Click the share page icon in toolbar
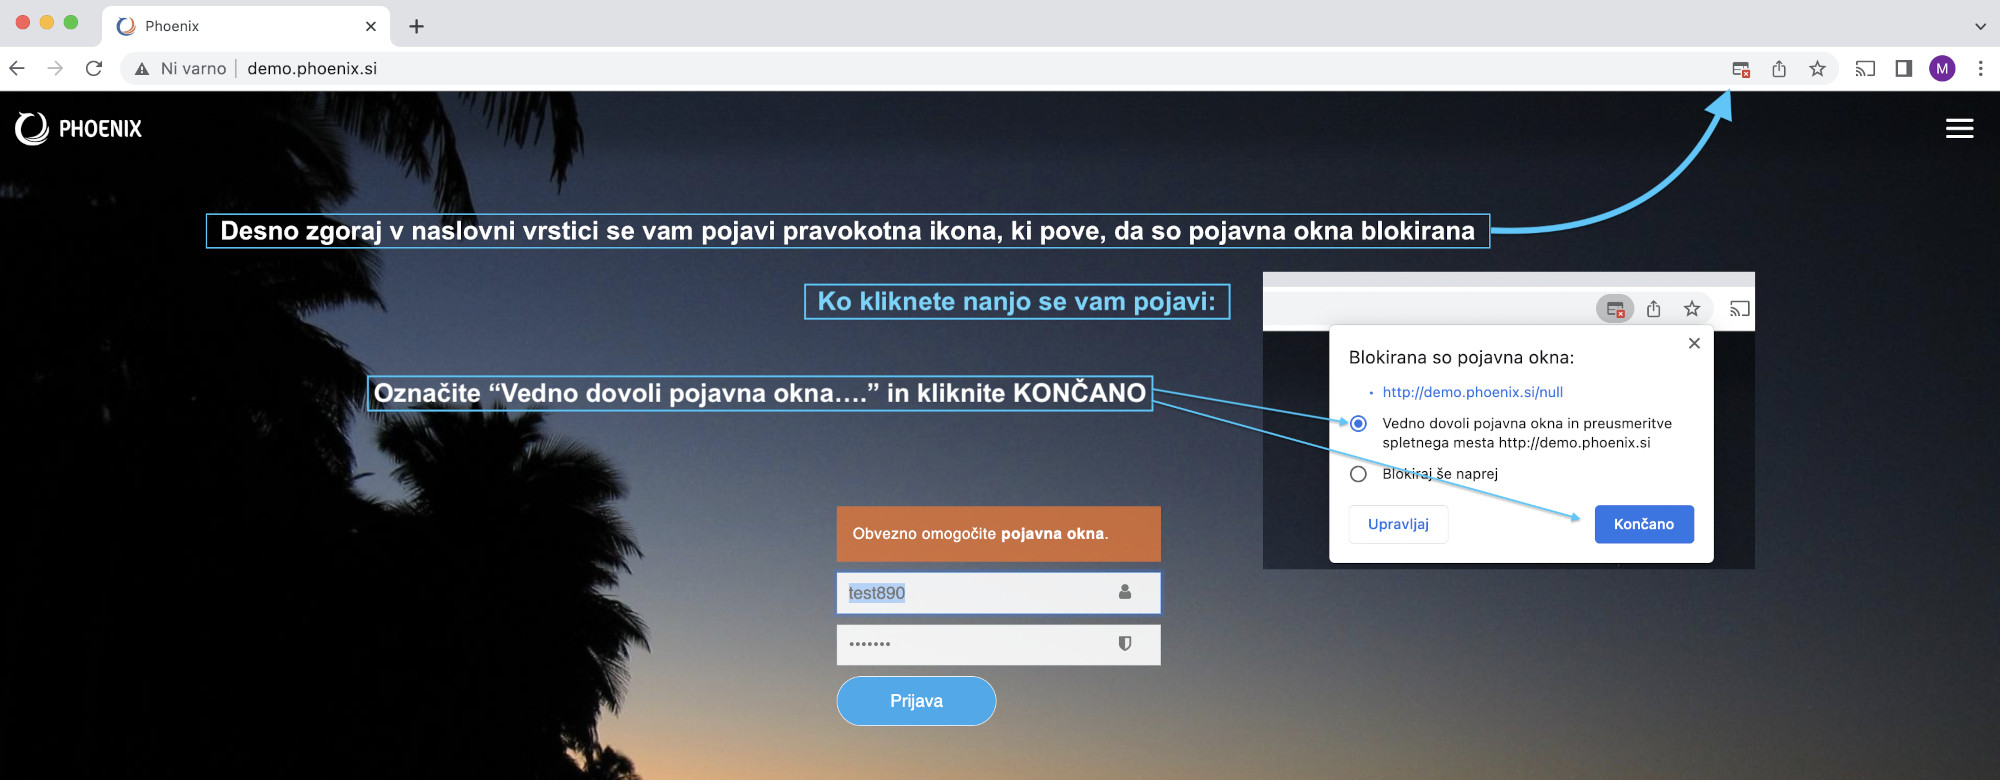Screen dimensions: 2000x780 (1779, 69)
